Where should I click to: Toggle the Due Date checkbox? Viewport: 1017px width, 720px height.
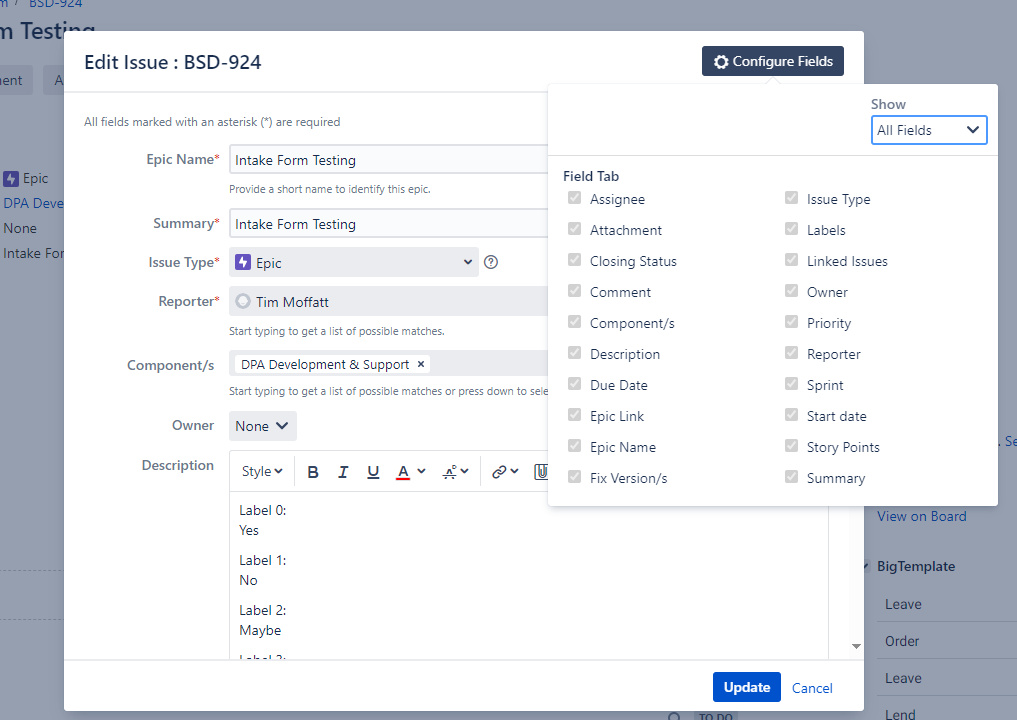point(574,383)
